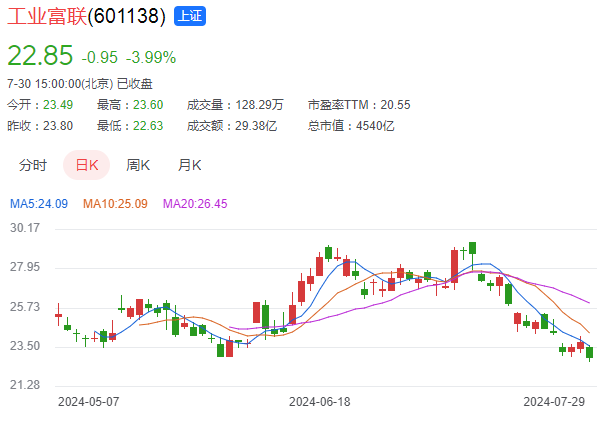Click the 27.95 price axis label
This screenshot has height=427, width=612.
(x=25, y=267)
